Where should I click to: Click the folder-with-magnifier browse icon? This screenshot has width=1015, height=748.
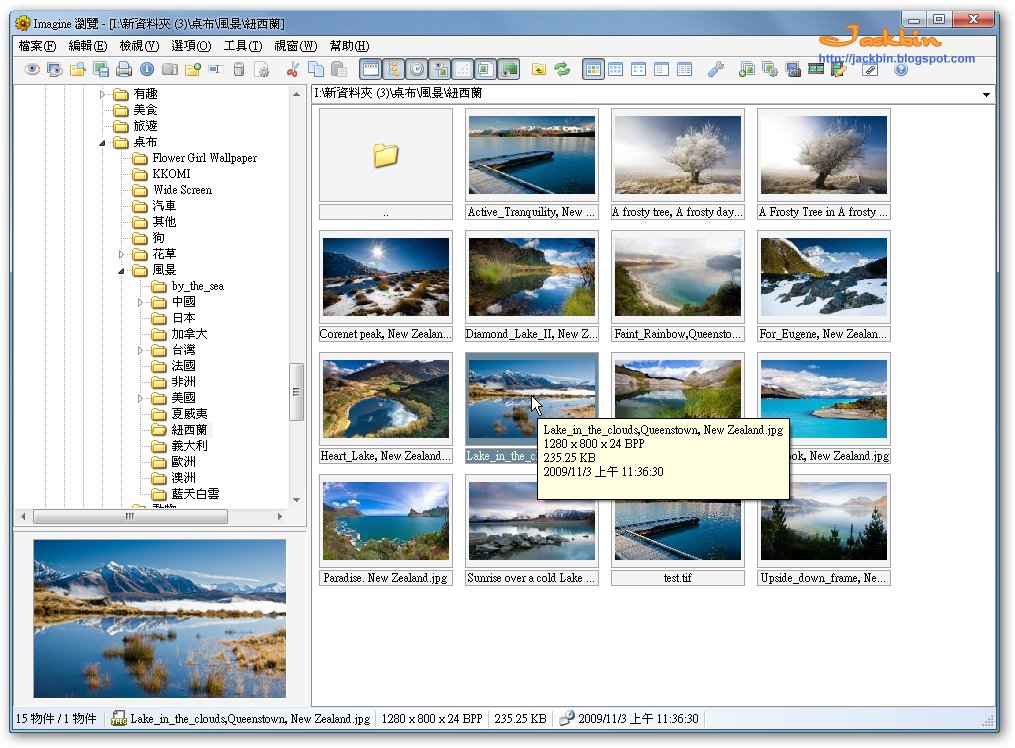[x=78, y=69]
